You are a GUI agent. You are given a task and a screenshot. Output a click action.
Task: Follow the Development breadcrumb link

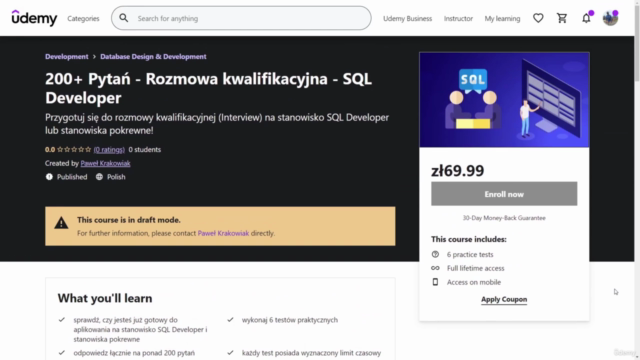click(x=67, y=57)
